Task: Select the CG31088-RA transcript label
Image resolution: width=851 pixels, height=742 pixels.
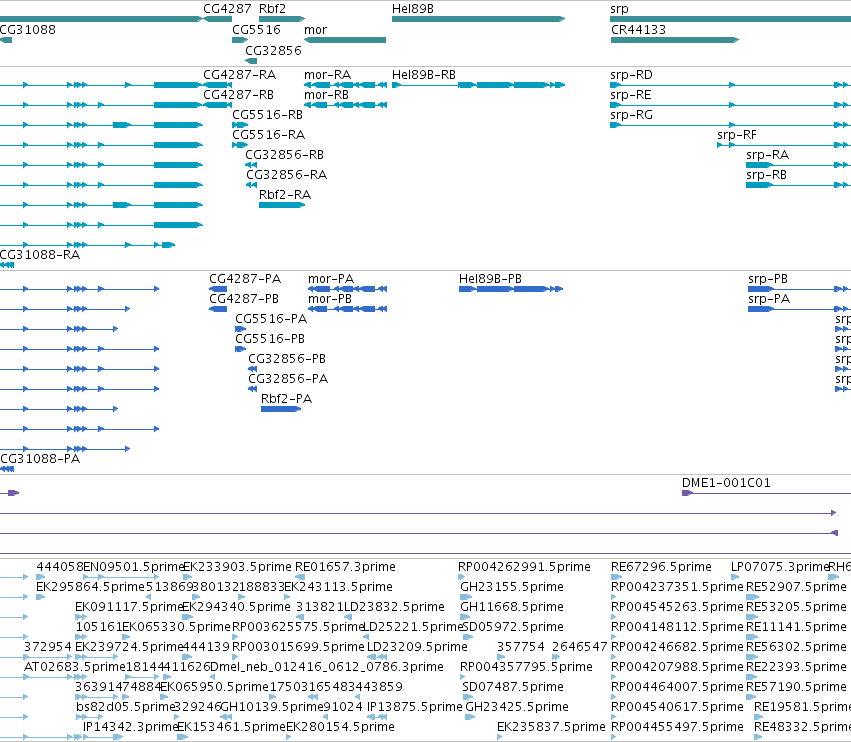Action: (40, 255)
